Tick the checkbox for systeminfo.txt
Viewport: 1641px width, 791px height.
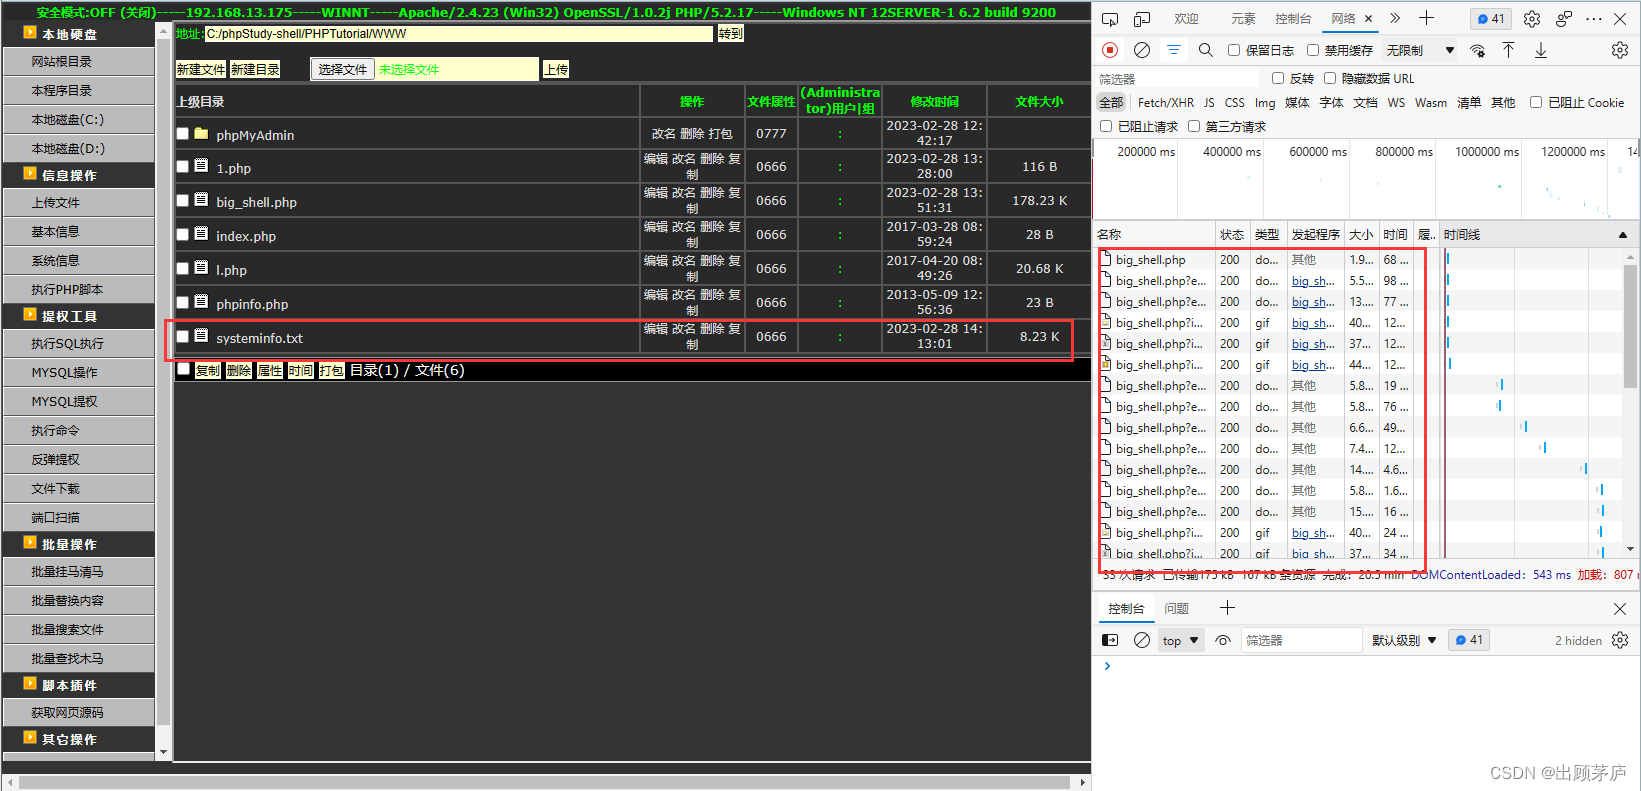183,336
